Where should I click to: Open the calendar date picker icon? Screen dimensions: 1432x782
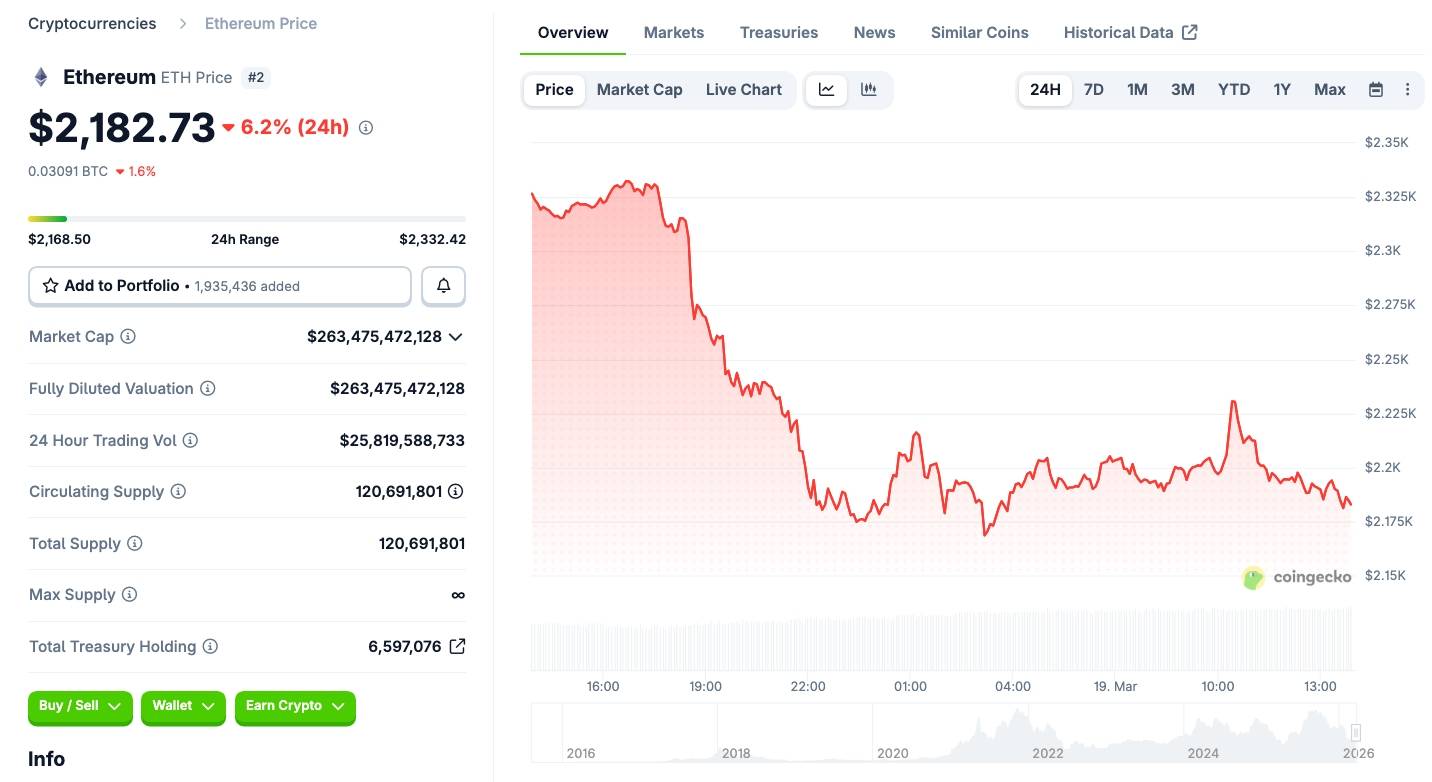pyautogui.click(x=1375, y=89)
